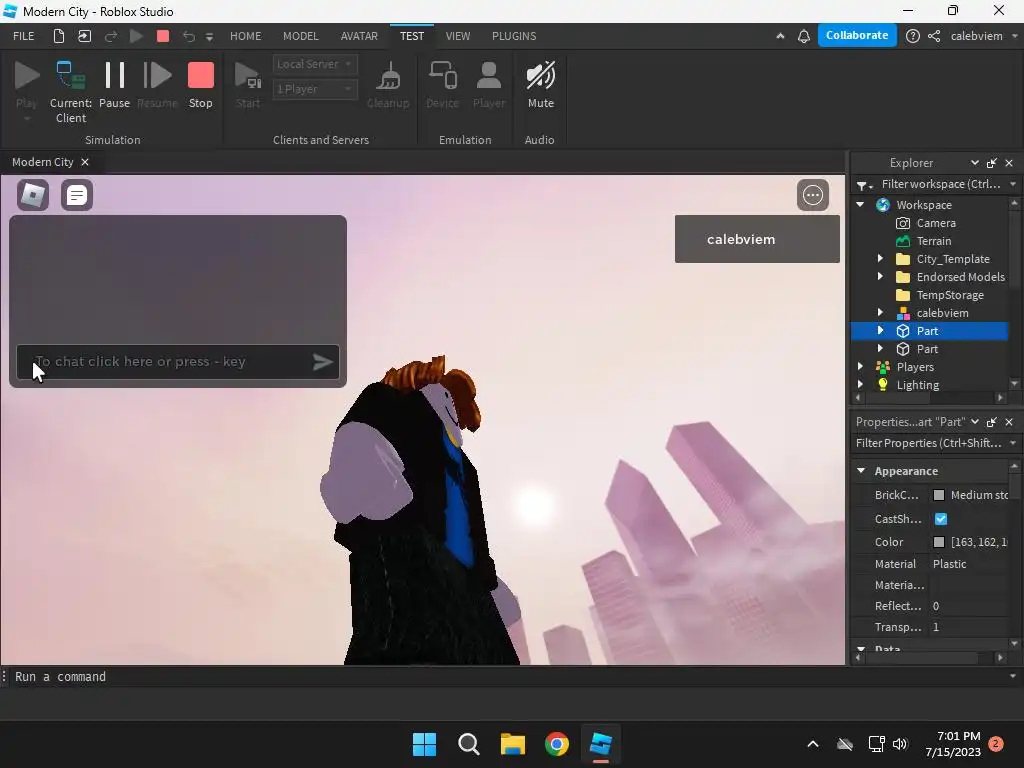This screenshot has width=1024, height=768.
Task: Stop the simulation with the red Stop button
Action: point(200,86)
